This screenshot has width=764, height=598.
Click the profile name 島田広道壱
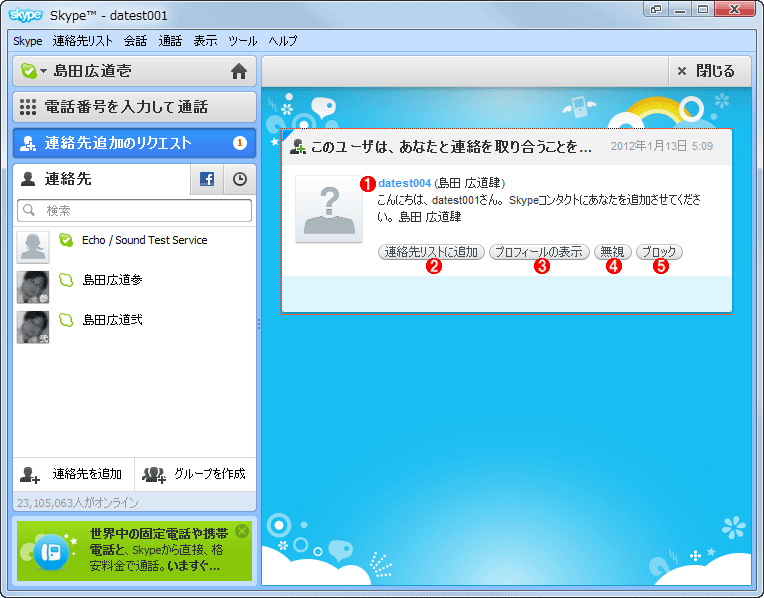tap(92, 71)
